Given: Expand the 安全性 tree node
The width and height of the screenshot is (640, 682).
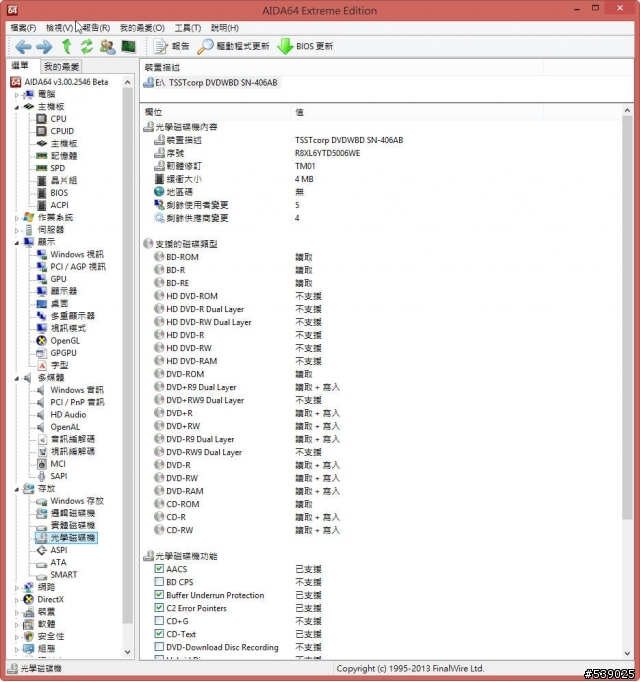Looking at the screenshot, I should coord(17,637).
